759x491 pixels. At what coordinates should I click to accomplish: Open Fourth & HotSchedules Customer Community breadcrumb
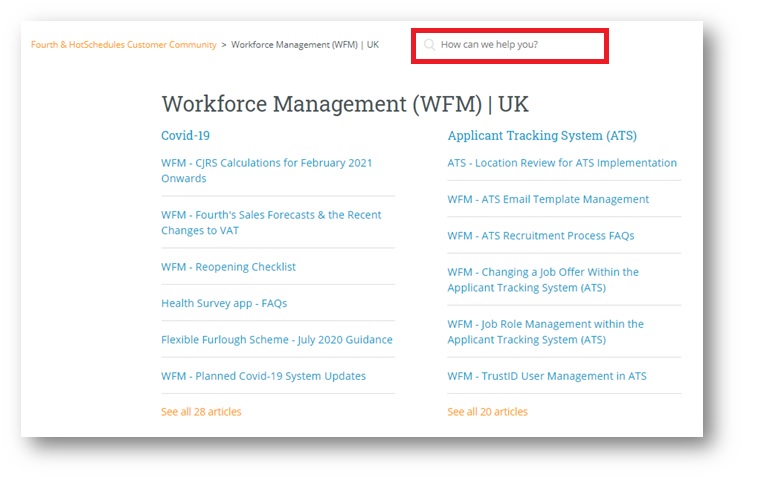click(123, 45)
